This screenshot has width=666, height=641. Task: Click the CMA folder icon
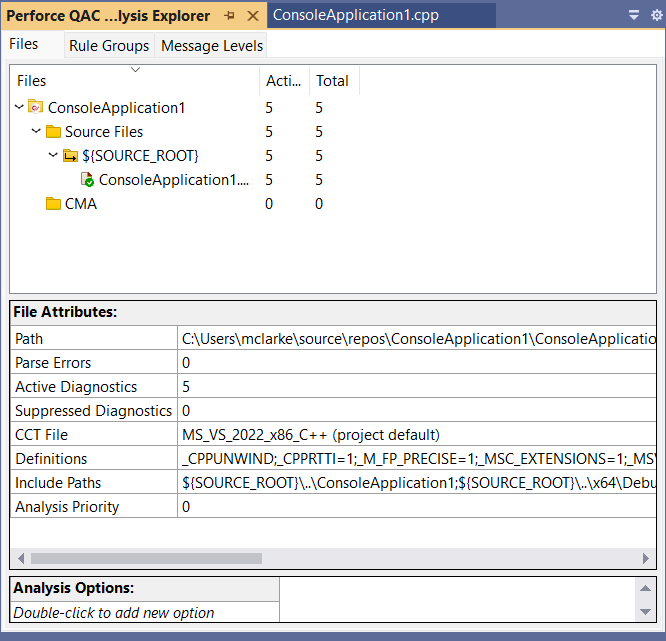tap(53, 204)
